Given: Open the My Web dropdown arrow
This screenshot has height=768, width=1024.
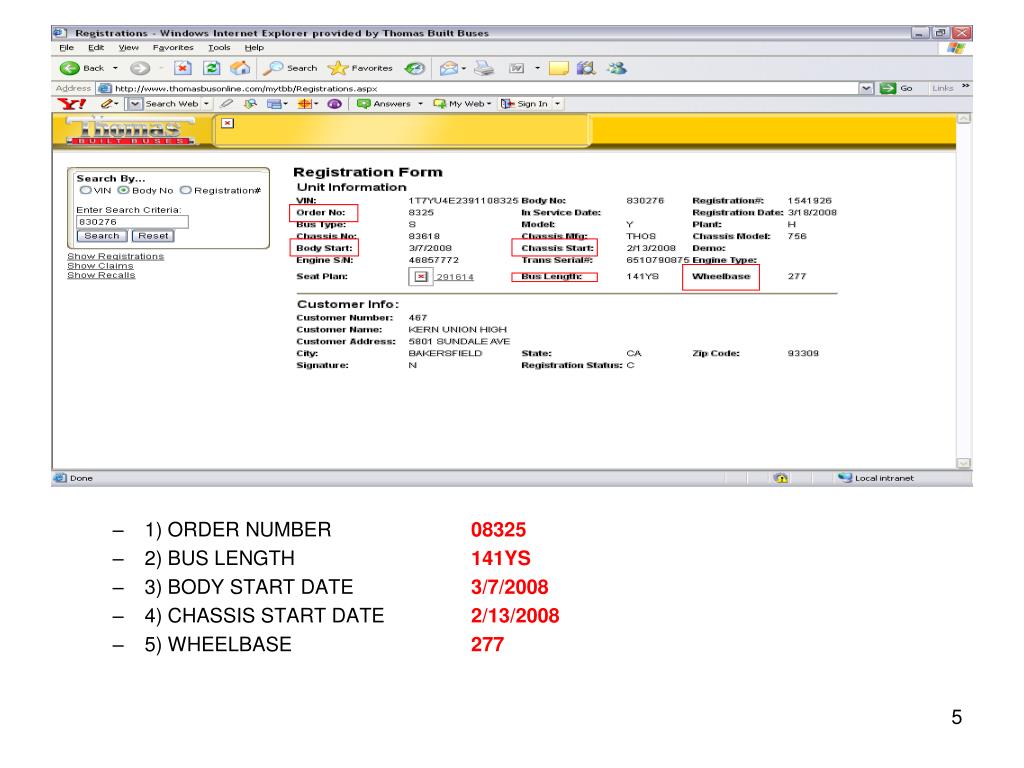Looking at the screenshot, I should 489,104.
